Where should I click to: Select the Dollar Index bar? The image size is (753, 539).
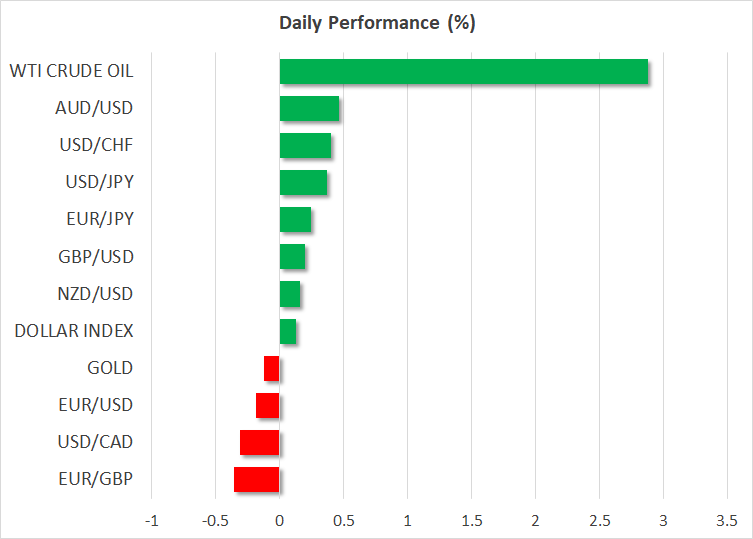(x=287, y=331)
